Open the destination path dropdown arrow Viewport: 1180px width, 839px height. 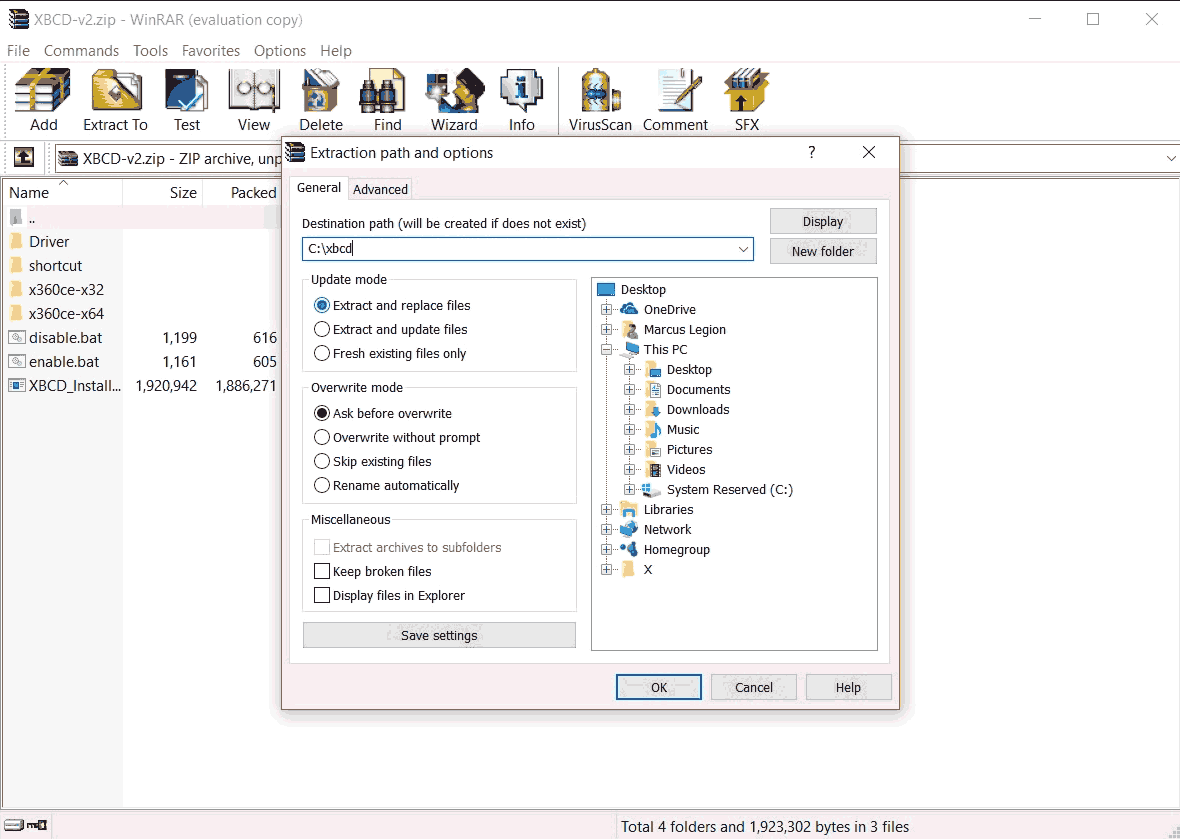click(x=743, y=249)
